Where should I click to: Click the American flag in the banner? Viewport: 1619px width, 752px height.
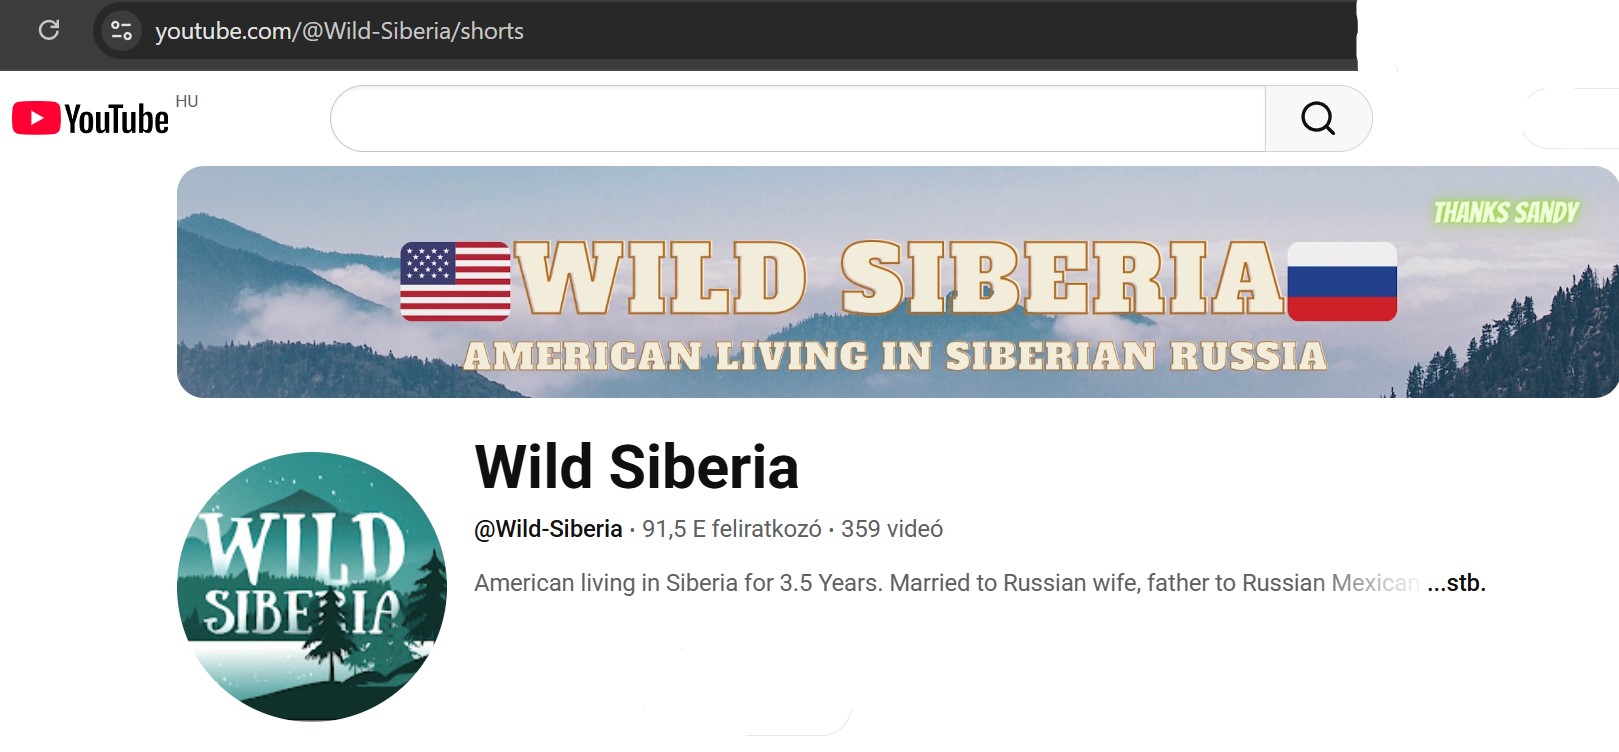455,281
